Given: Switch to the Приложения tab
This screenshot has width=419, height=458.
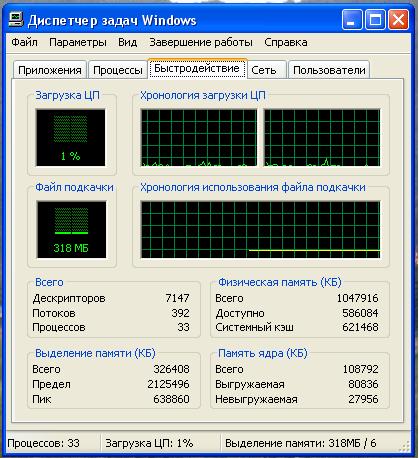Looking at the screenshot, I should 50,70.
